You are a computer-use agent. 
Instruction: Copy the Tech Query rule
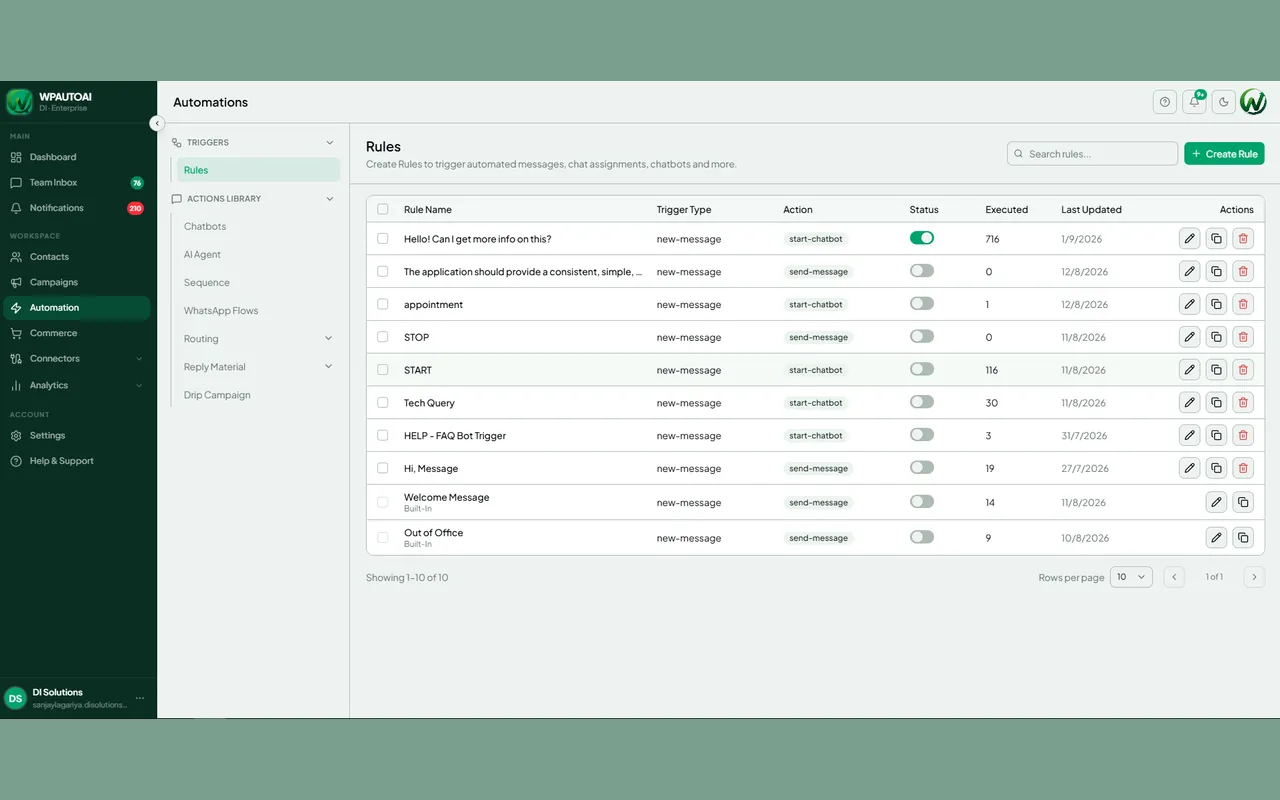(x=1216, y=403)
